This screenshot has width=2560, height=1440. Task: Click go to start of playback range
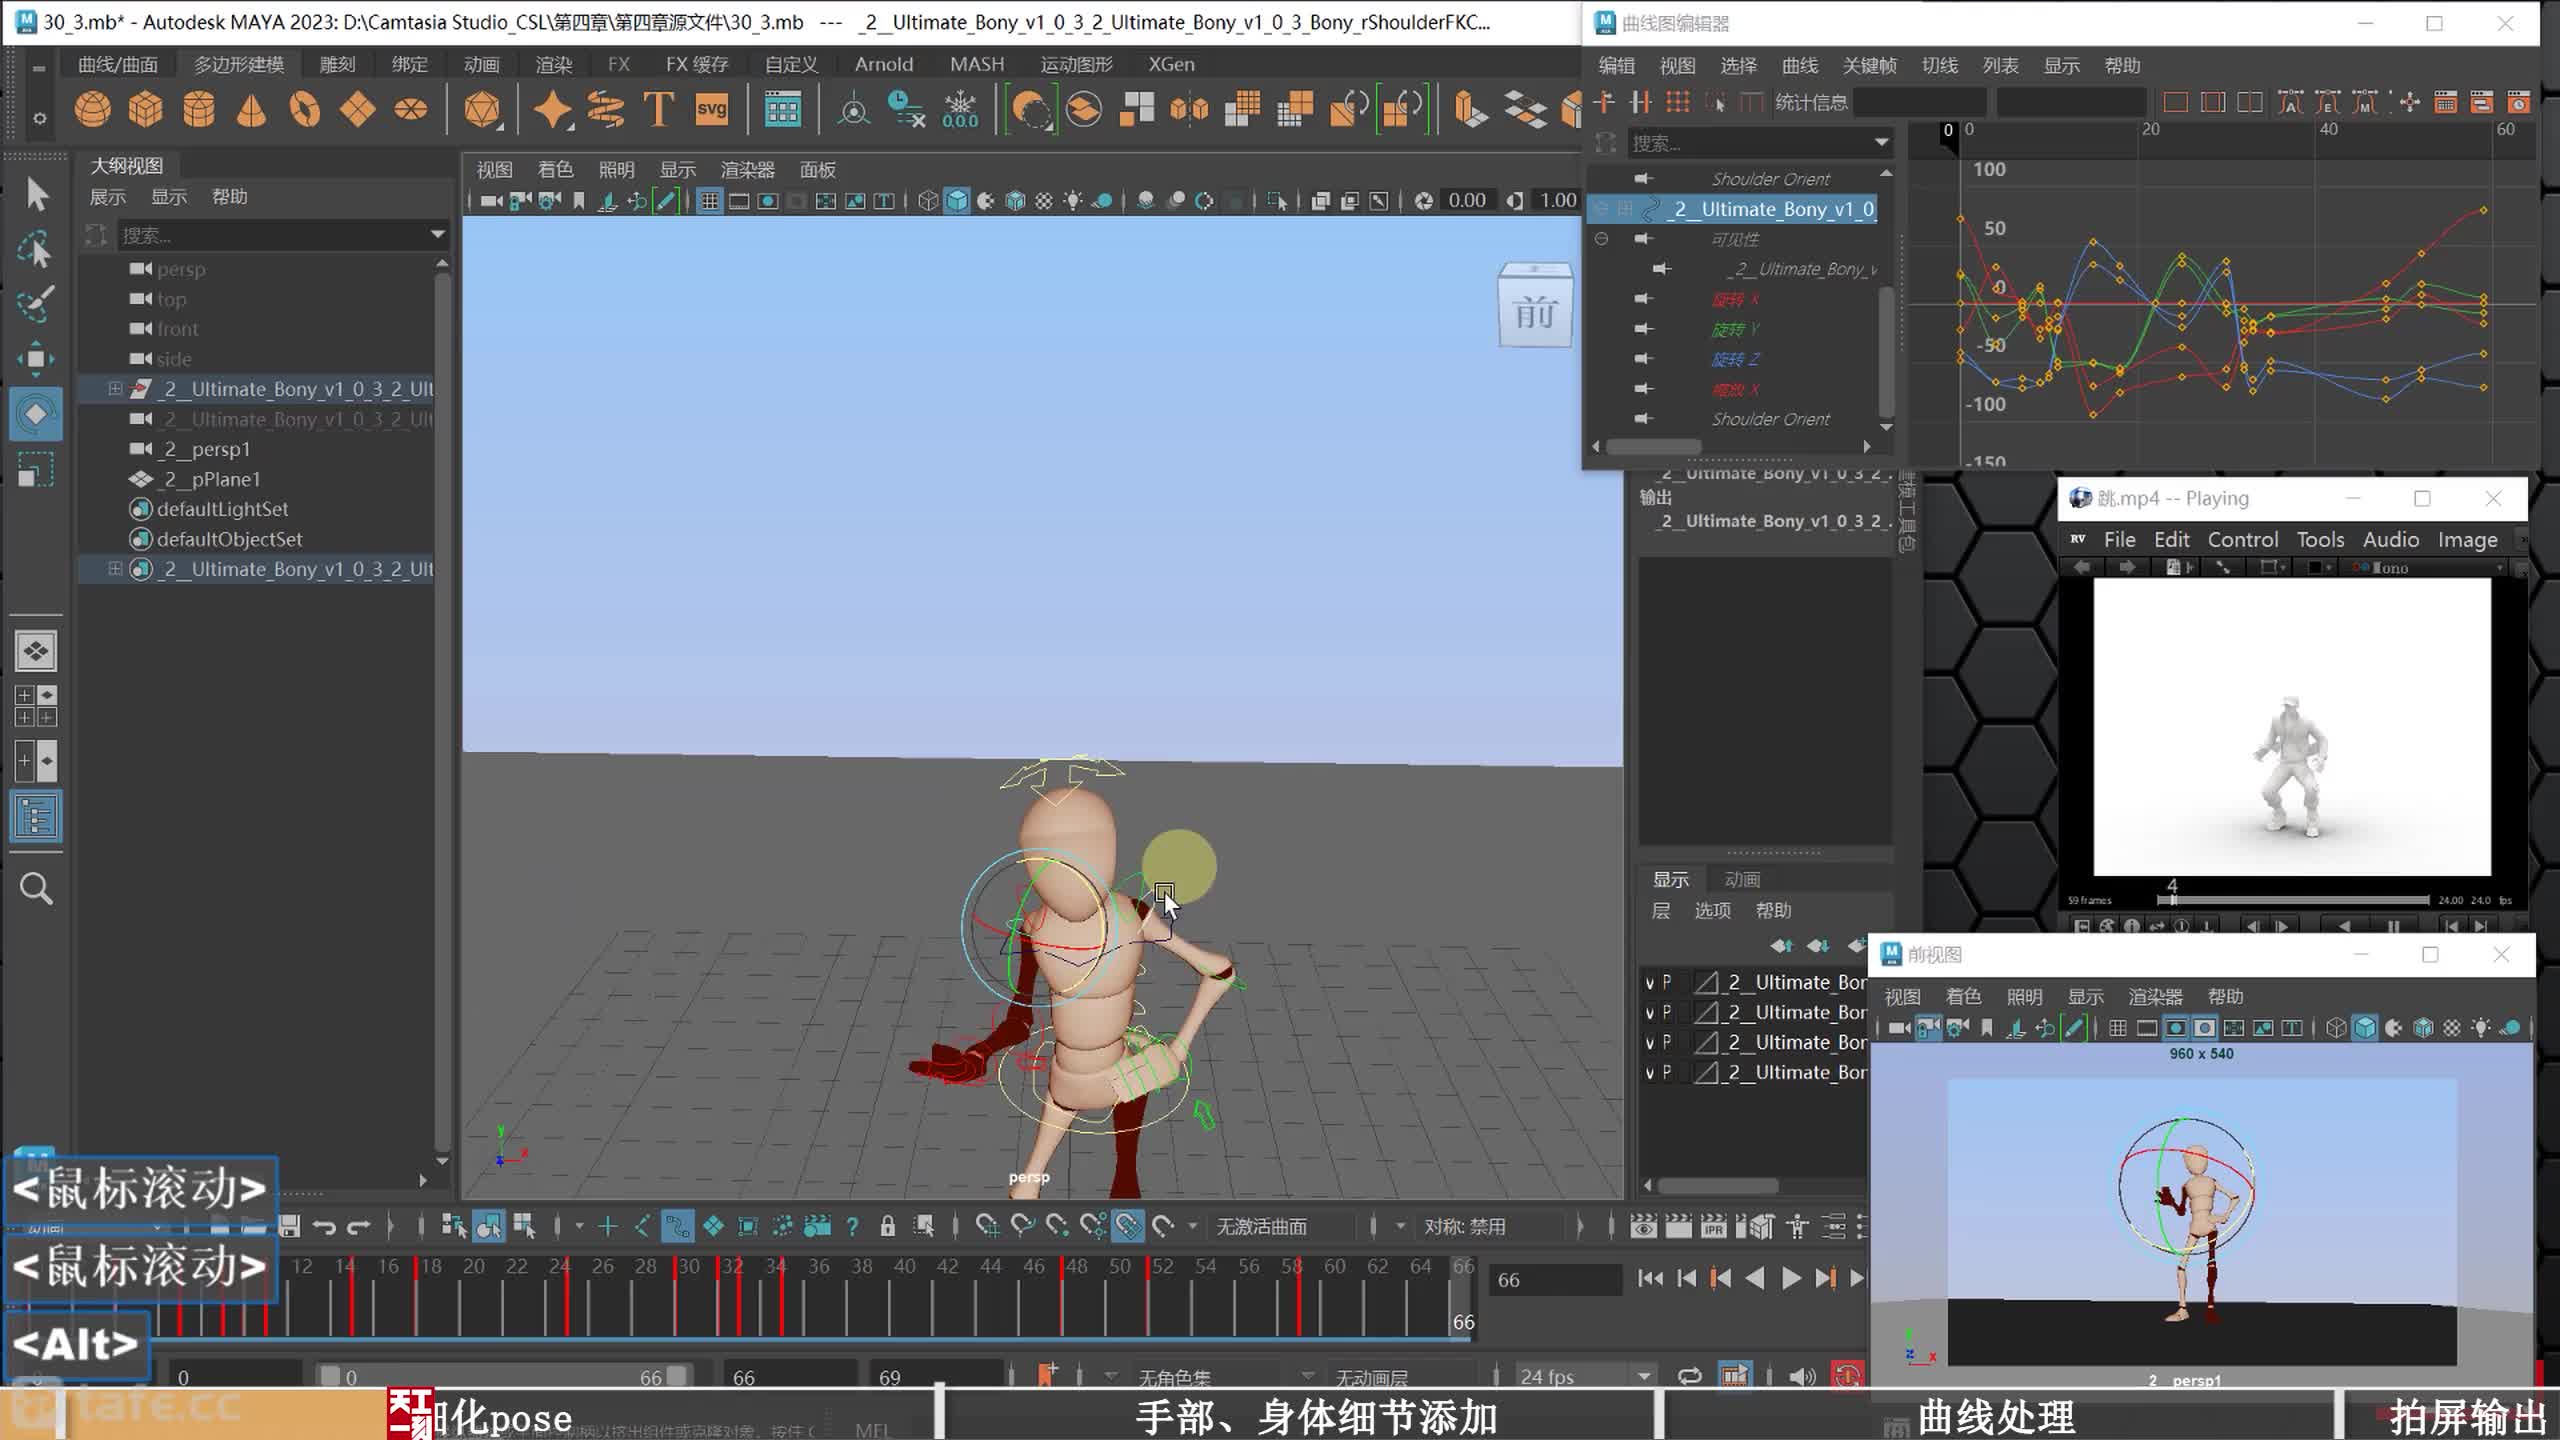(1651, 1278)
